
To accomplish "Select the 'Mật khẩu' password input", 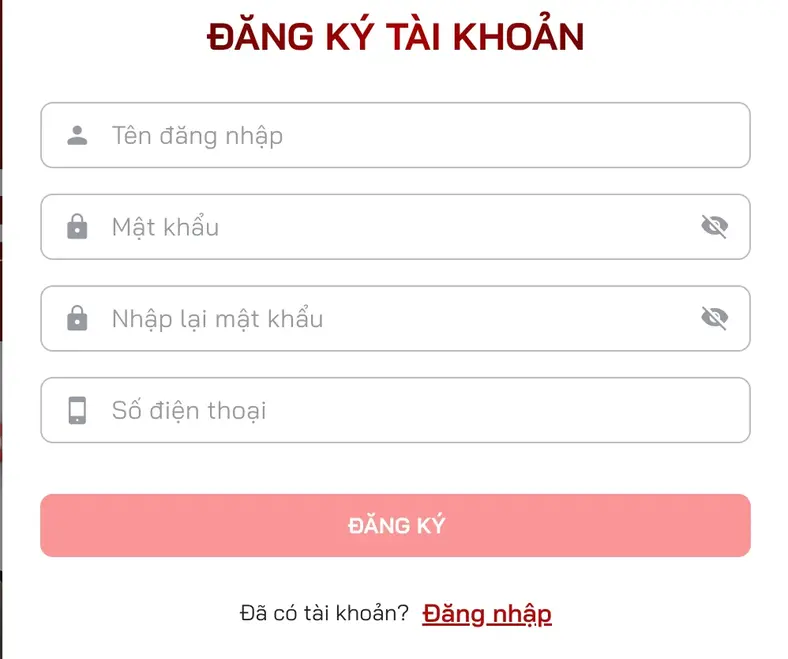I will [400, 227].
